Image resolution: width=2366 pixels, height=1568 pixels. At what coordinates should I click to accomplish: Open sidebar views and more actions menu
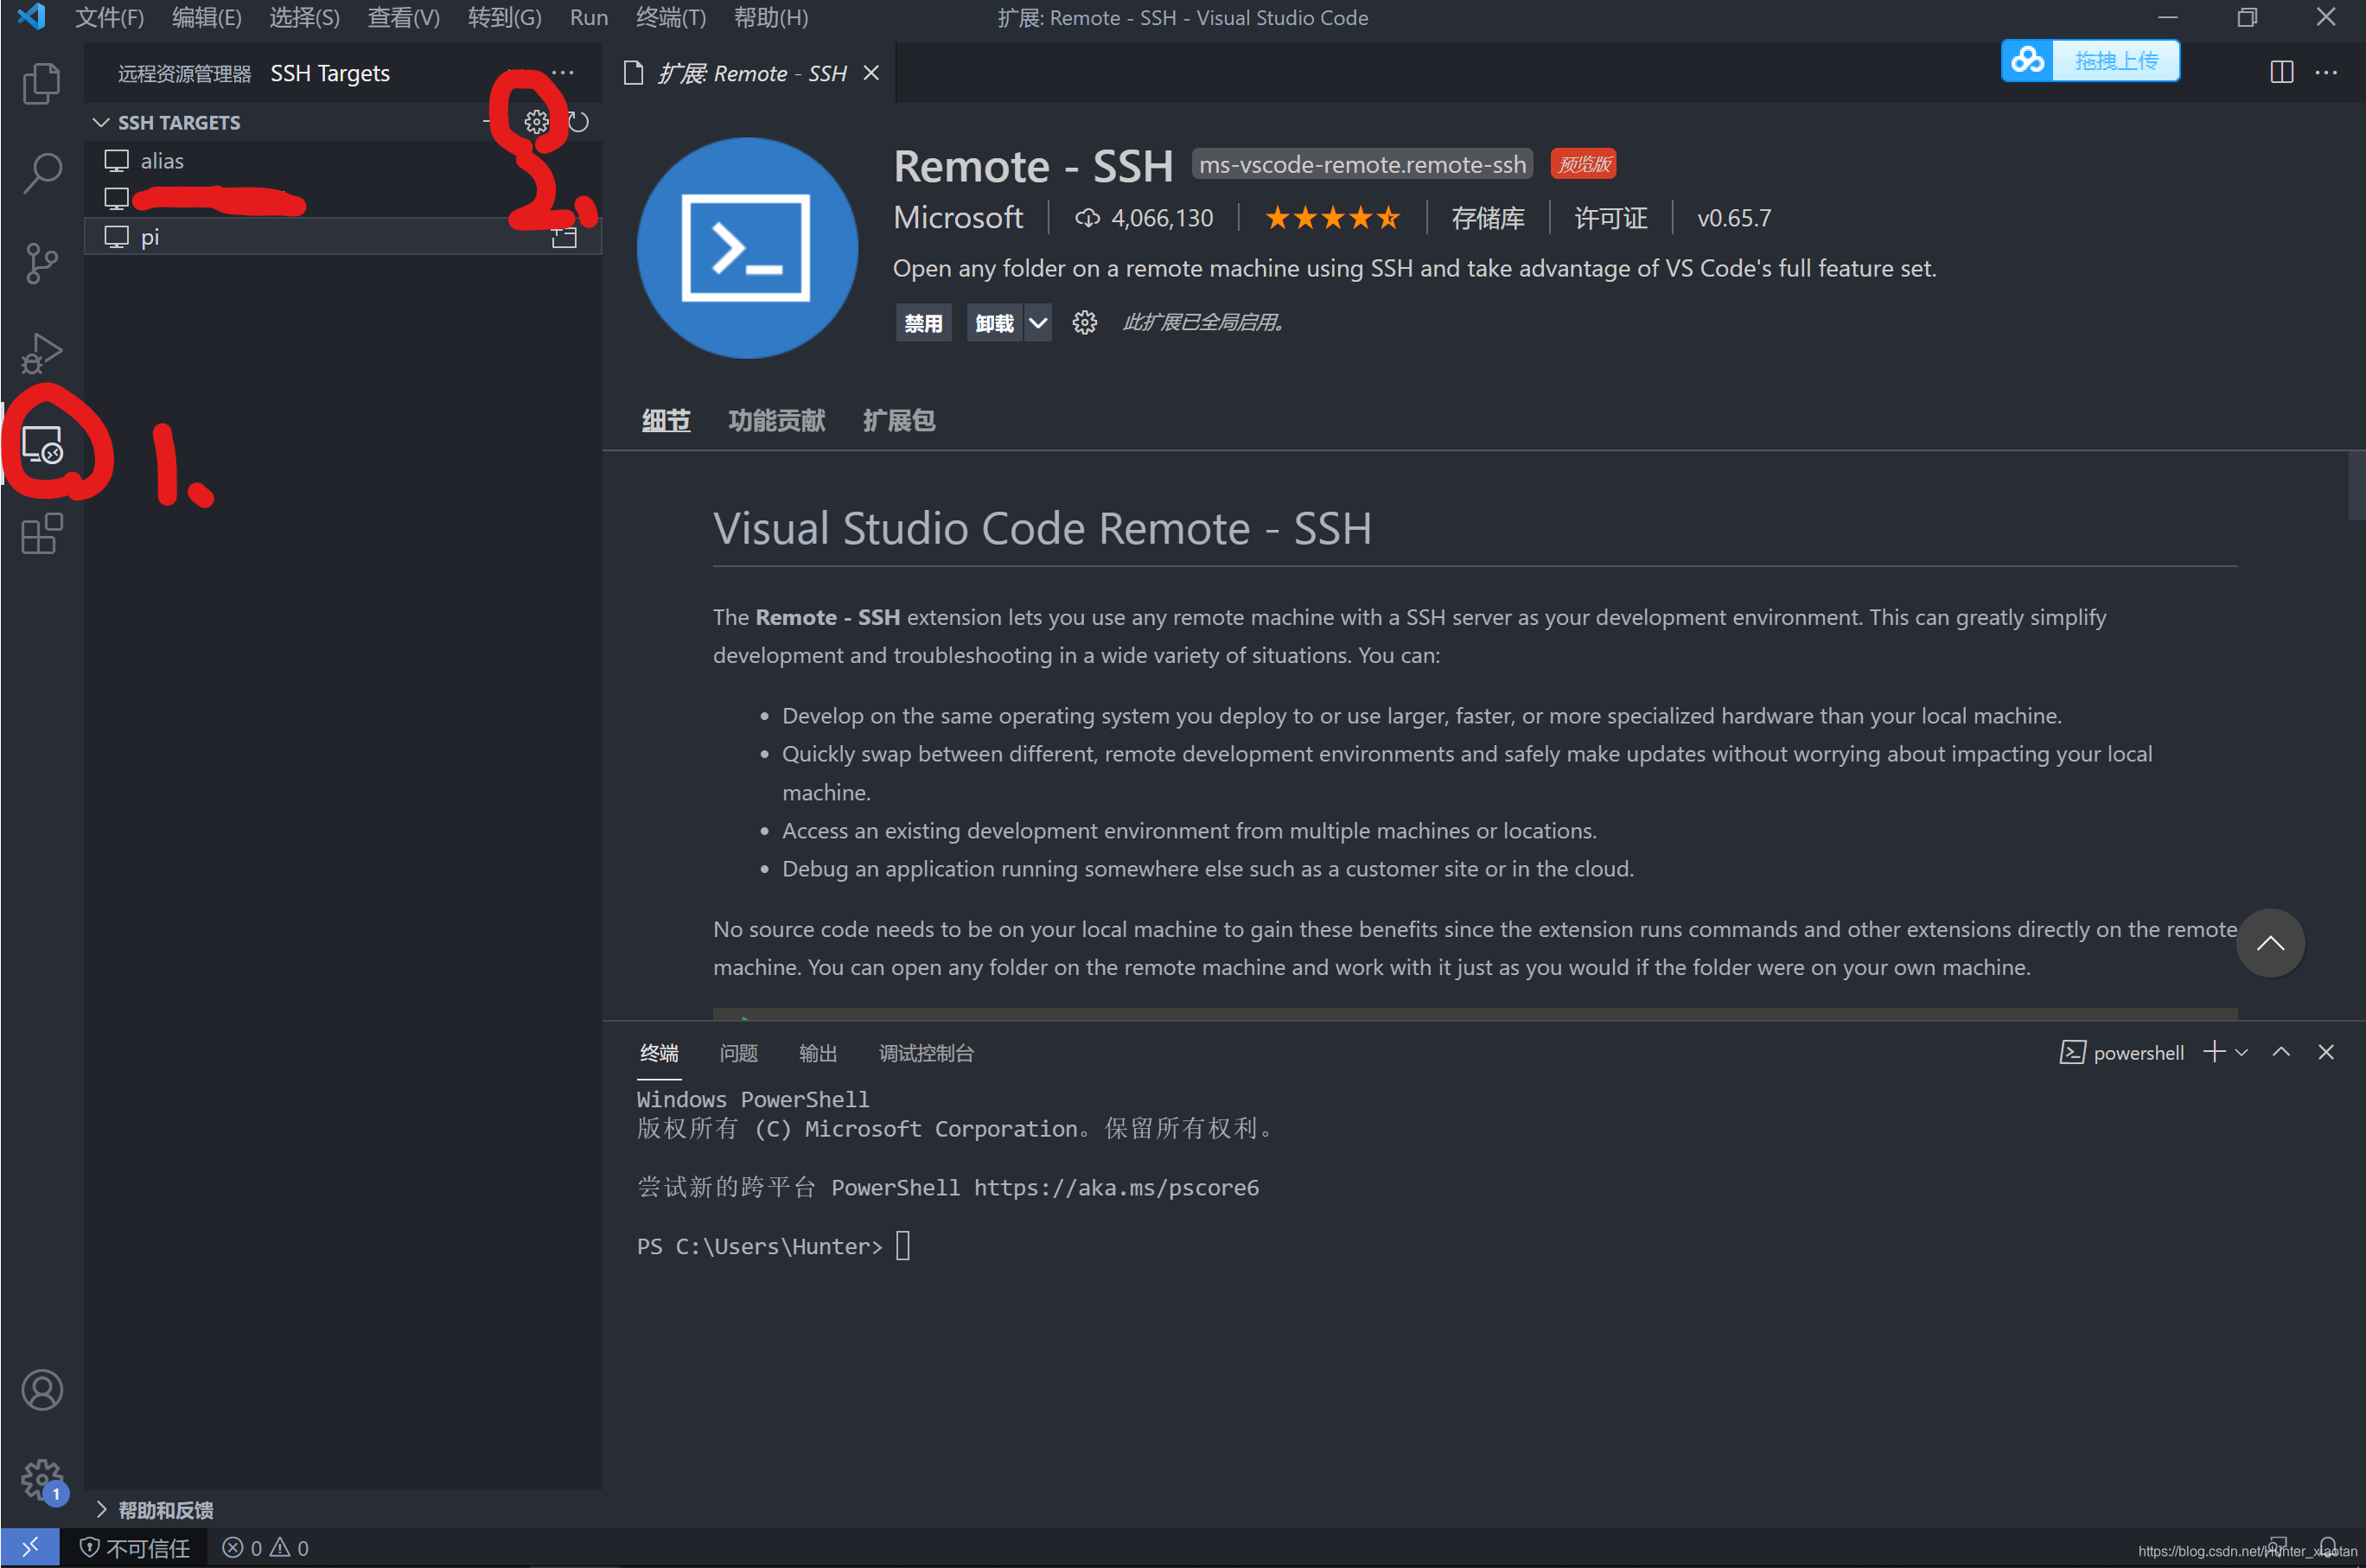point(563,73)
